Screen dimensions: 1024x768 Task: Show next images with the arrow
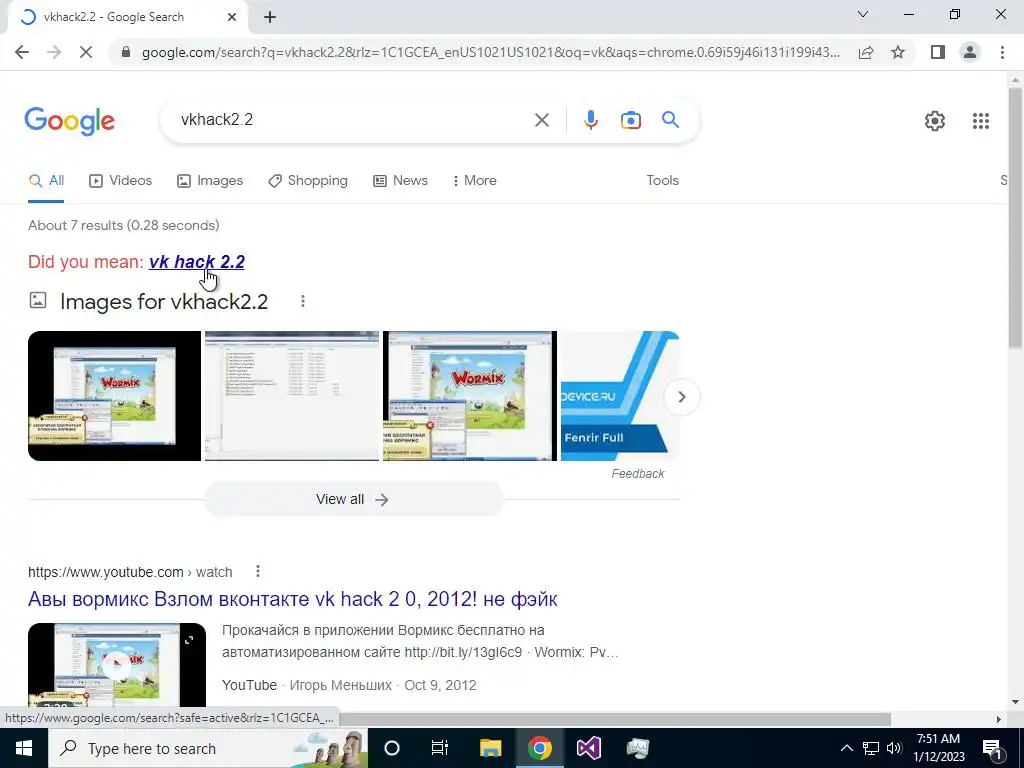(682, 397)
